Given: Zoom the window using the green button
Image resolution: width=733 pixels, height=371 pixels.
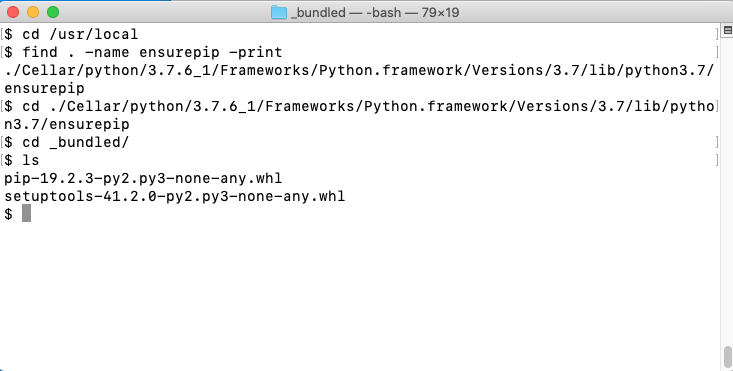Looking at the screenshot, I should (53, 12).
